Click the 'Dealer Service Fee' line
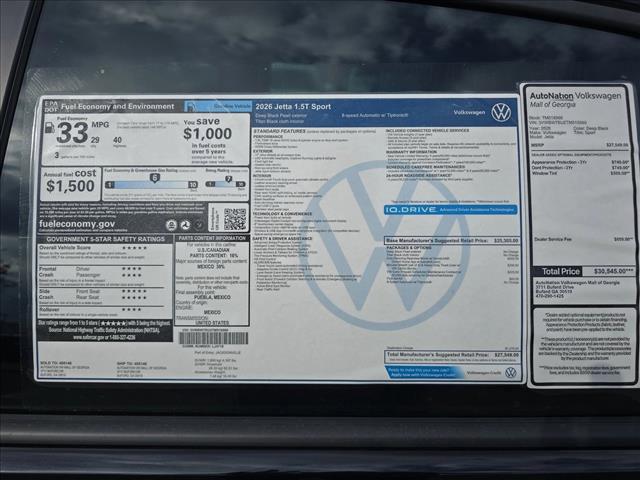Screen dimensions: 640x480 582,240
